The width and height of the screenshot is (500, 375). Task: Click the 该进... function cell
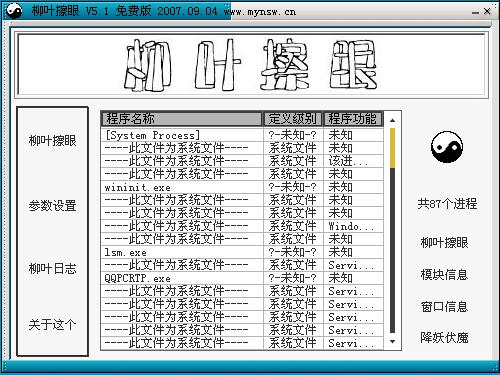pos(353,161)
